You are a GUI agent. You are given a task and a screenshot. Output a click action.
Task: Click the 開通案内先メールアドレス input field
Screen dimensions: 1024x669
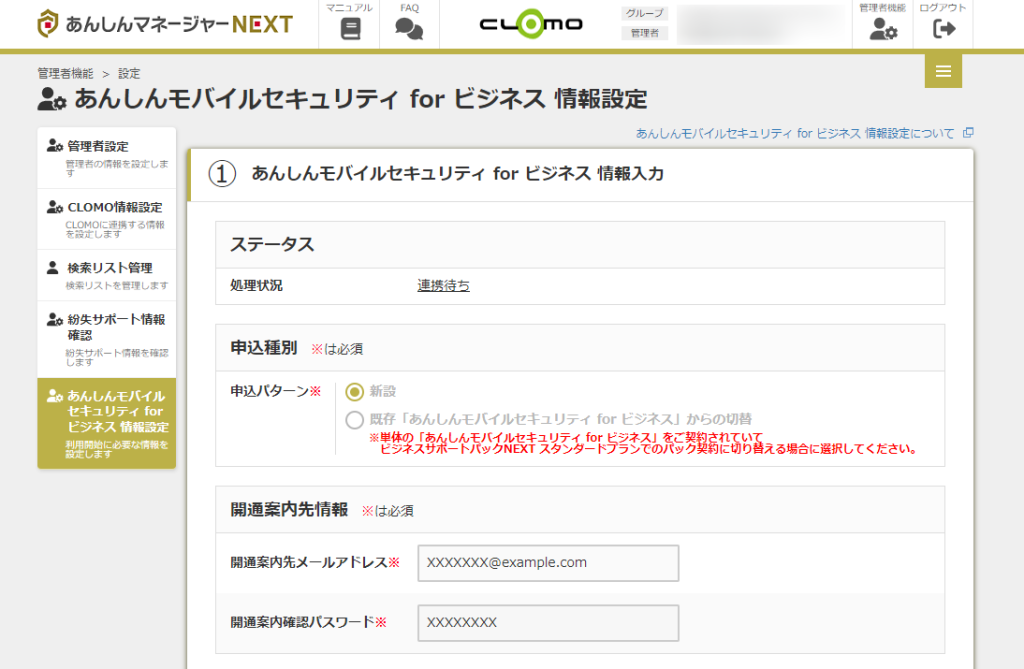[548, 563]
